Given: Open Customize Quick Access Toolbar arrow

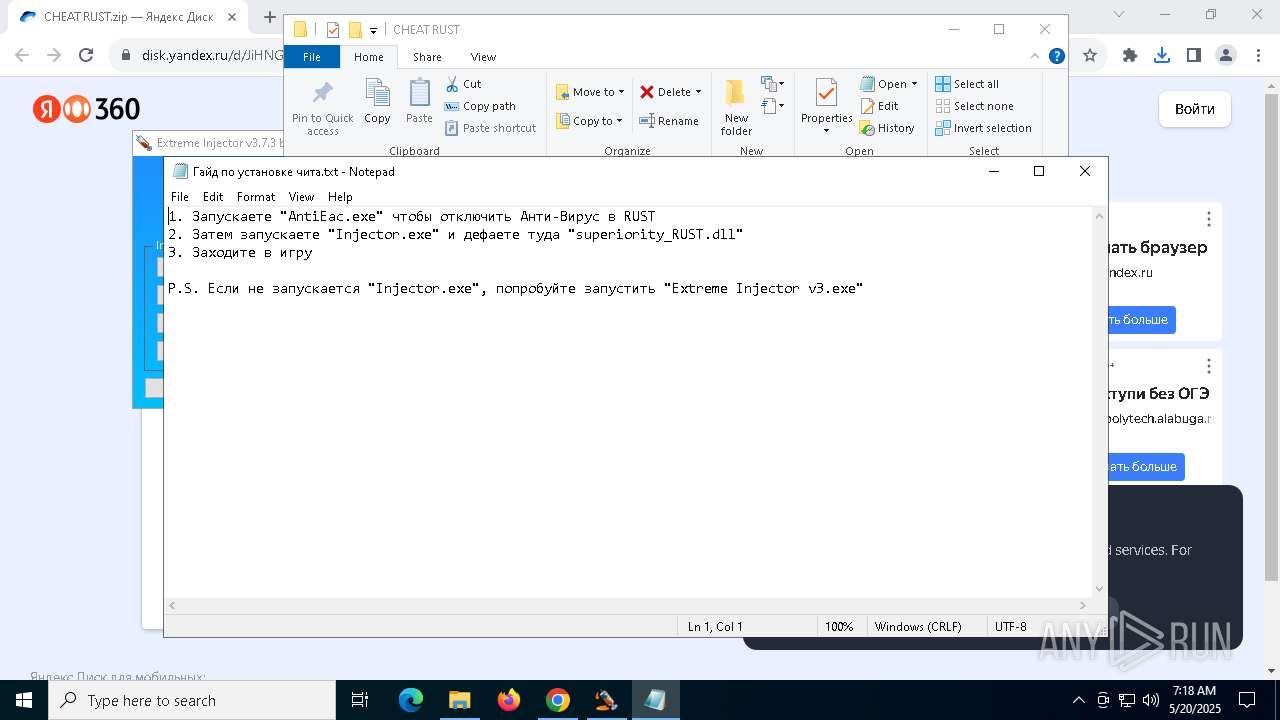Looking at the screenshot, I should pos(373,30).
